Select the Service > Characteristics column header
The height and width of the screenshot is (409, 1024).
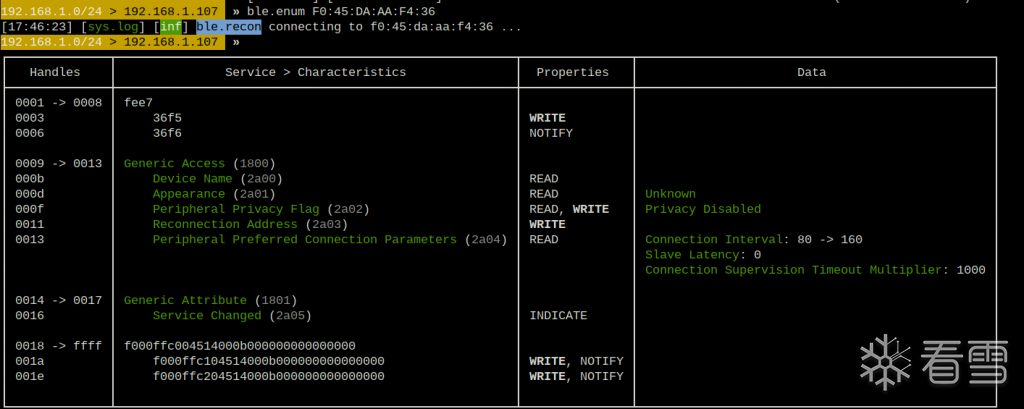coord(316,72)
